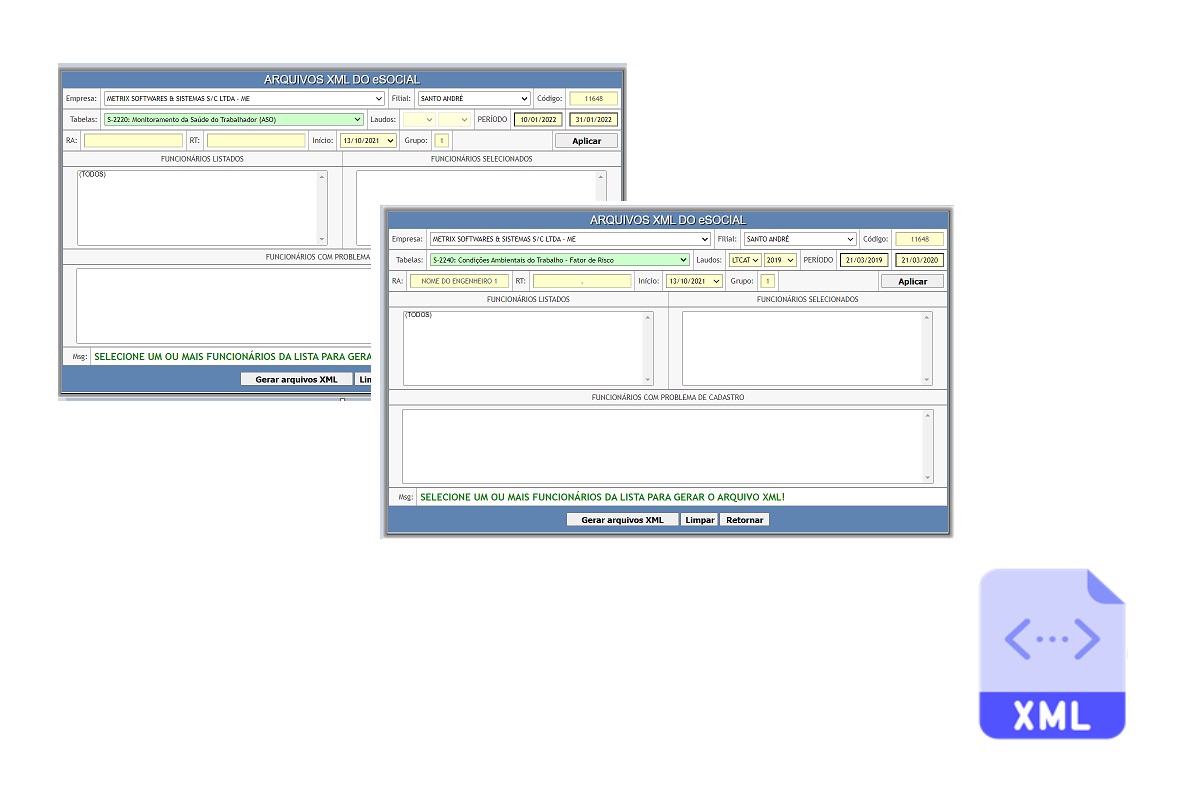Click the RA field with NOME DO ENGENHEIRO 1

pyautogui.click(x=460, y=281)
